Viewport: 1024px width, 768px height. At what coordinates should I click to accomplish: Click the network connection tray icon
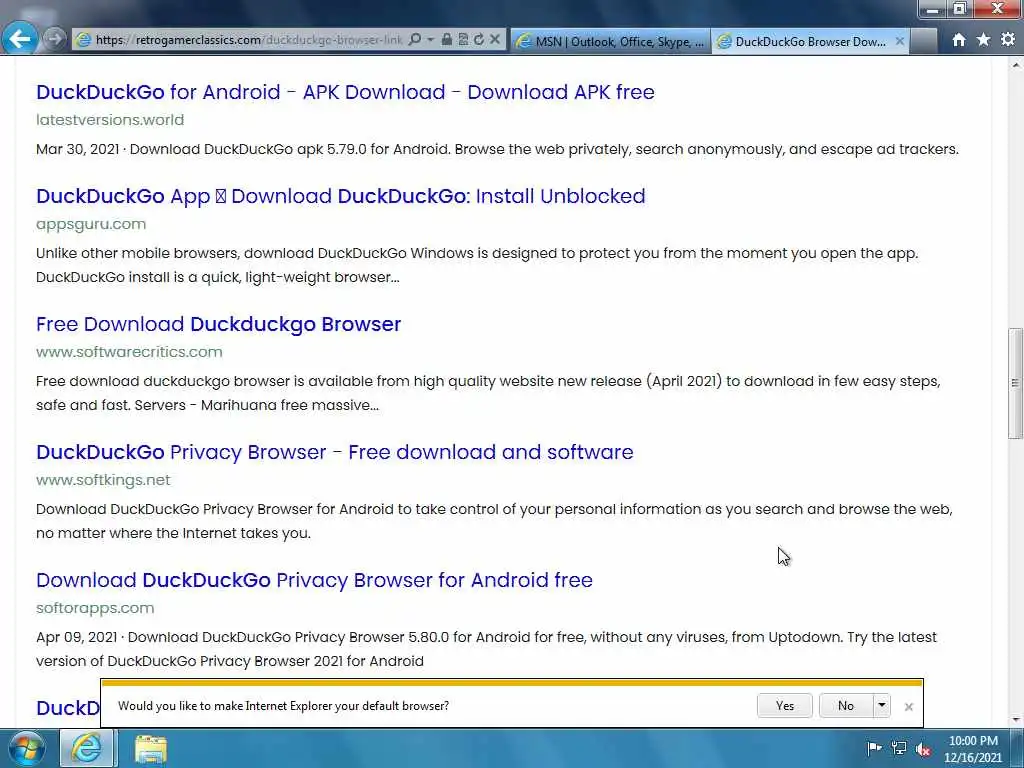899,748
